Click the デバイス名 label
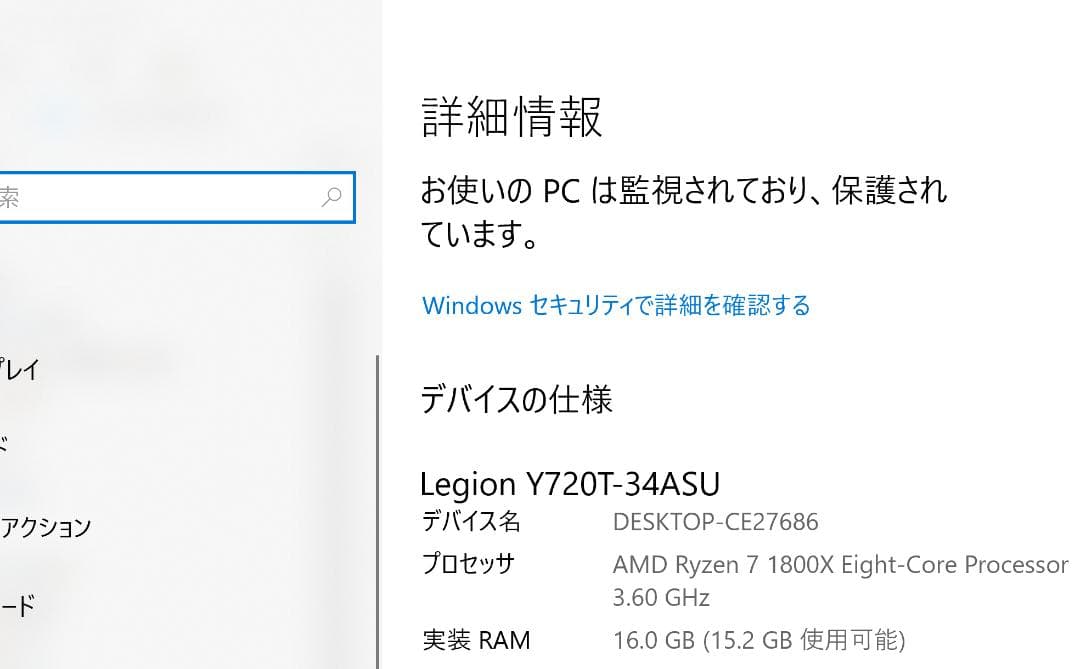 pos(465,521)
